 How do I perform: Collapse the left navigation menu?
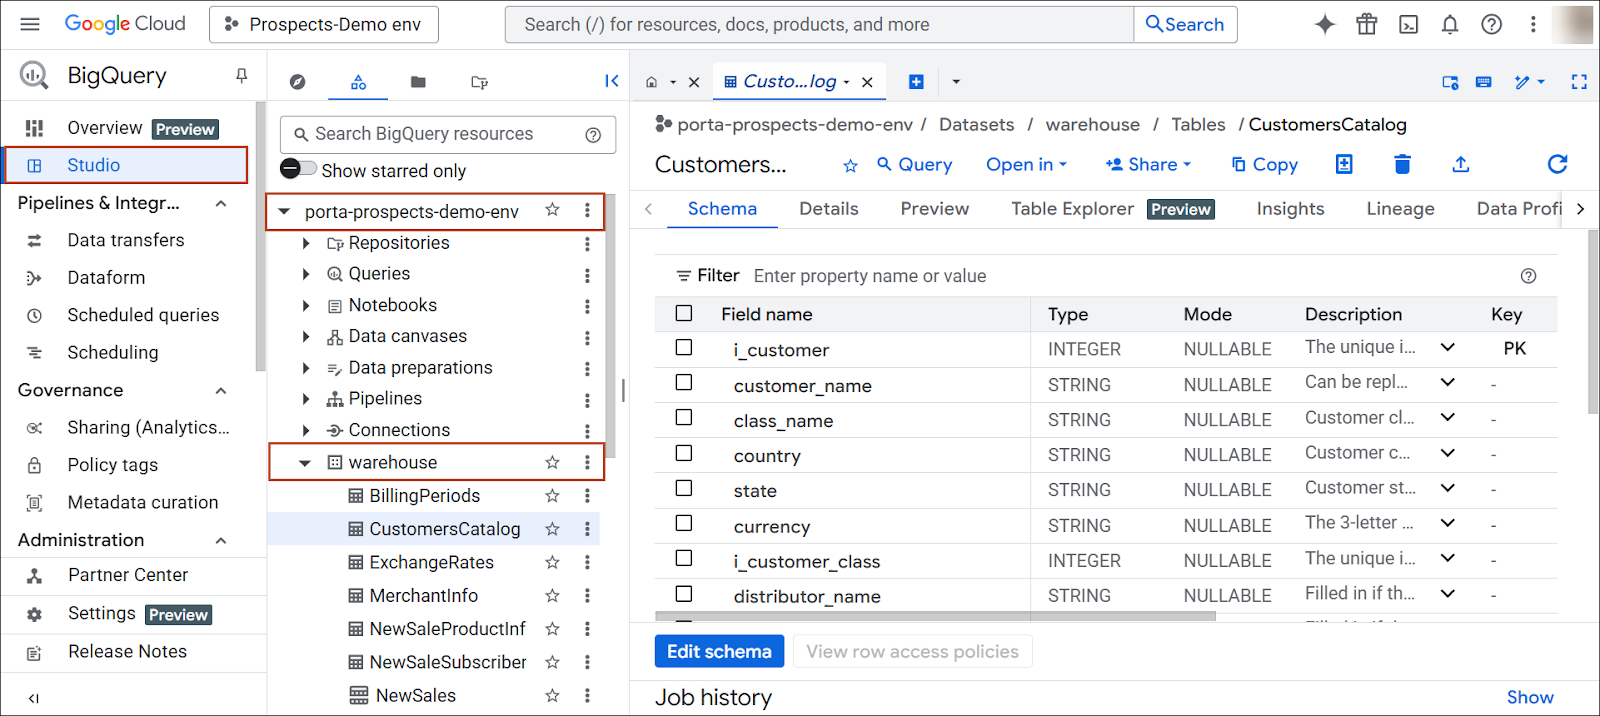tap(34, 698)
